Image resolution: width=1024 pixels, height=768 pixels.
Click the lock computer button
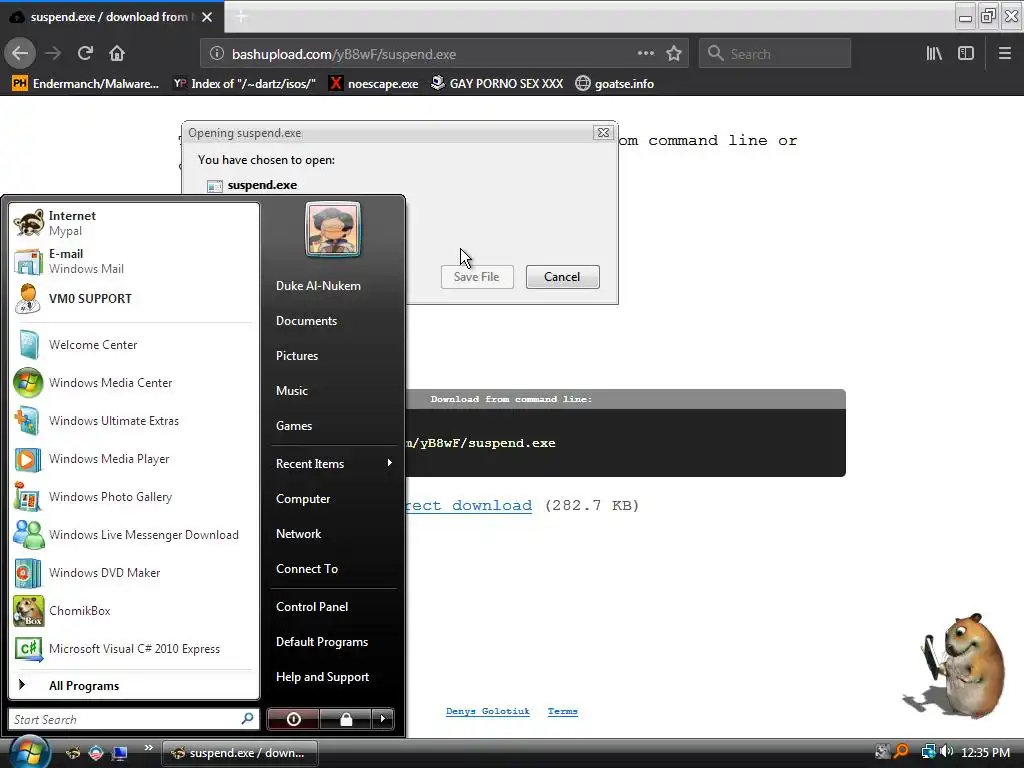click(x=346, y=720)
